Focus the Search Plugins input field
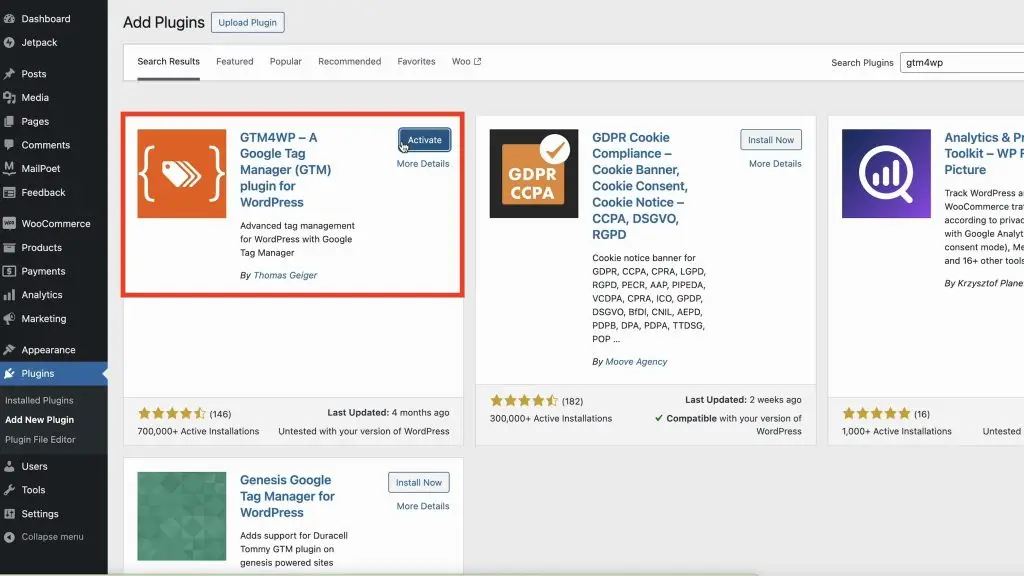This screenshot has height=576, width=1024. pos(960,63)
